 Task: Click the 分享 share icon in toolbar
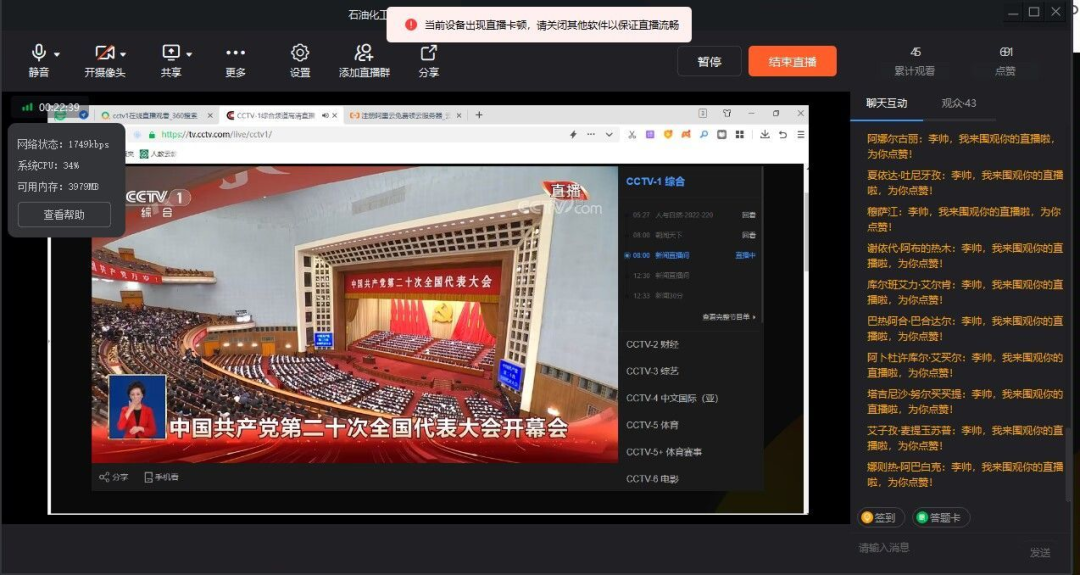(429, 53)
